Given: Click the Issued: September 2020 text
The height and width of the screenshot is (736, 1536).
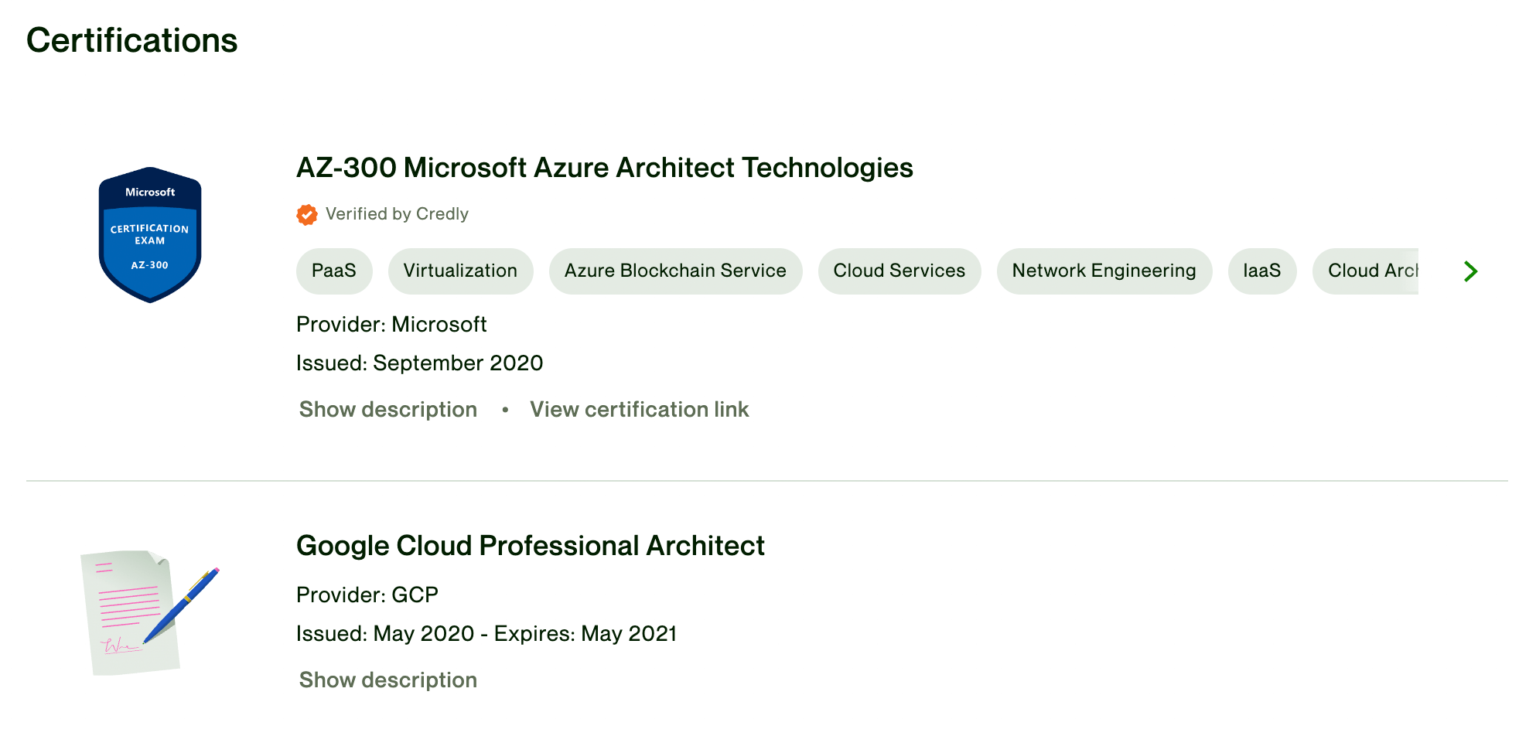Looking at the screenshot, I should [419, 363].
